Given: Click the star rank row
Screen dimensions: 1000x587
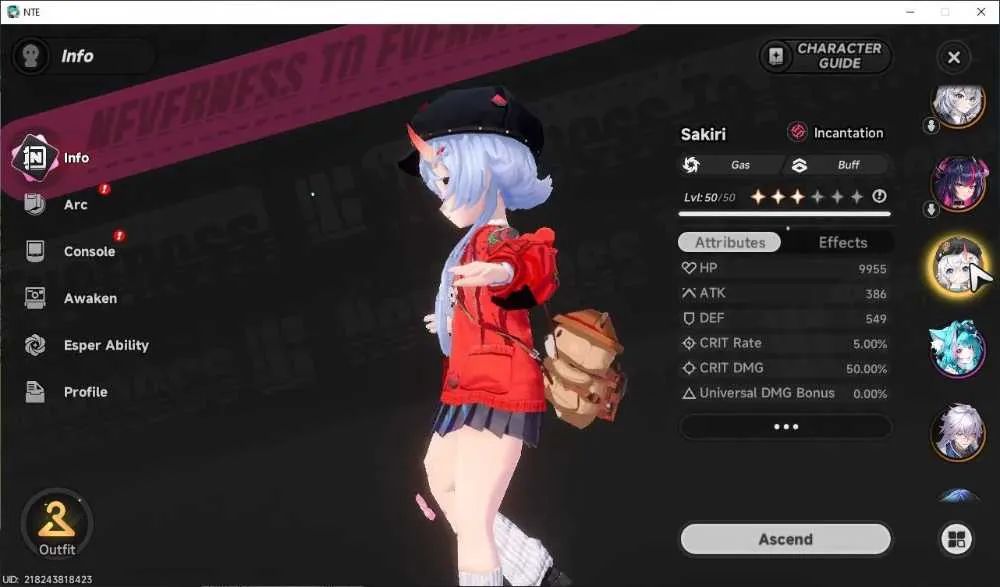Looking at the screenshot, I should (x=807, y=197).
